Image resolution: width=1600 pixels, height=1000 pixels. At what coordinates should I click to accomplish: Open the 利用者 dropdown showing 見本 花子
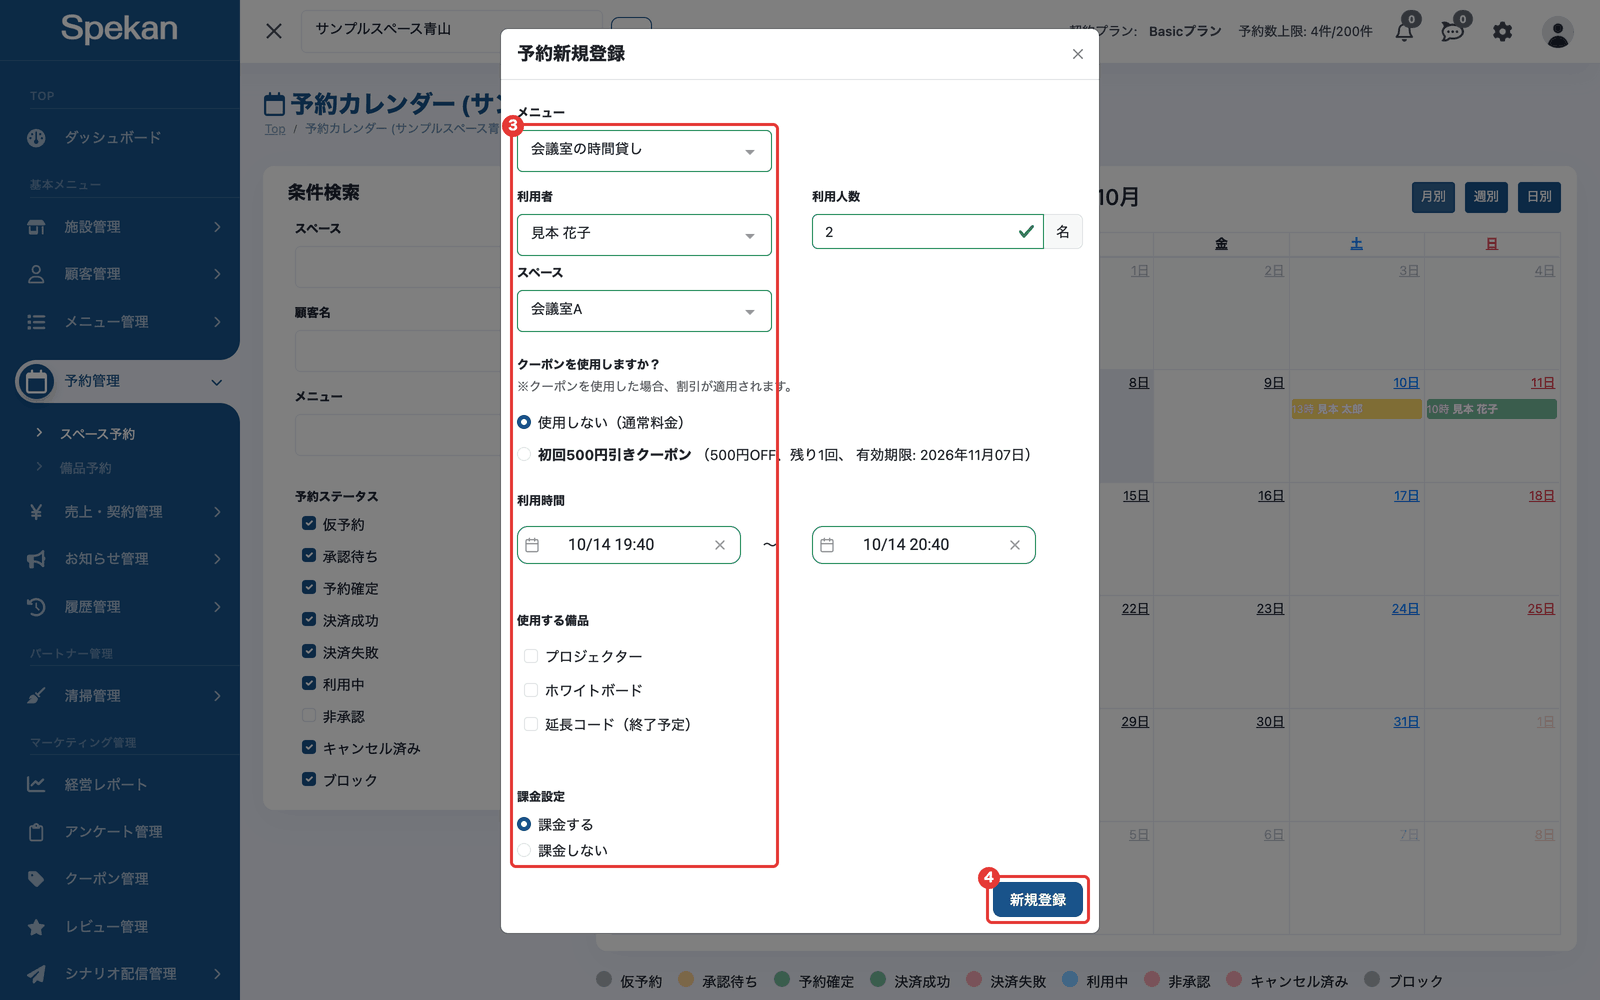click(644, 235)
